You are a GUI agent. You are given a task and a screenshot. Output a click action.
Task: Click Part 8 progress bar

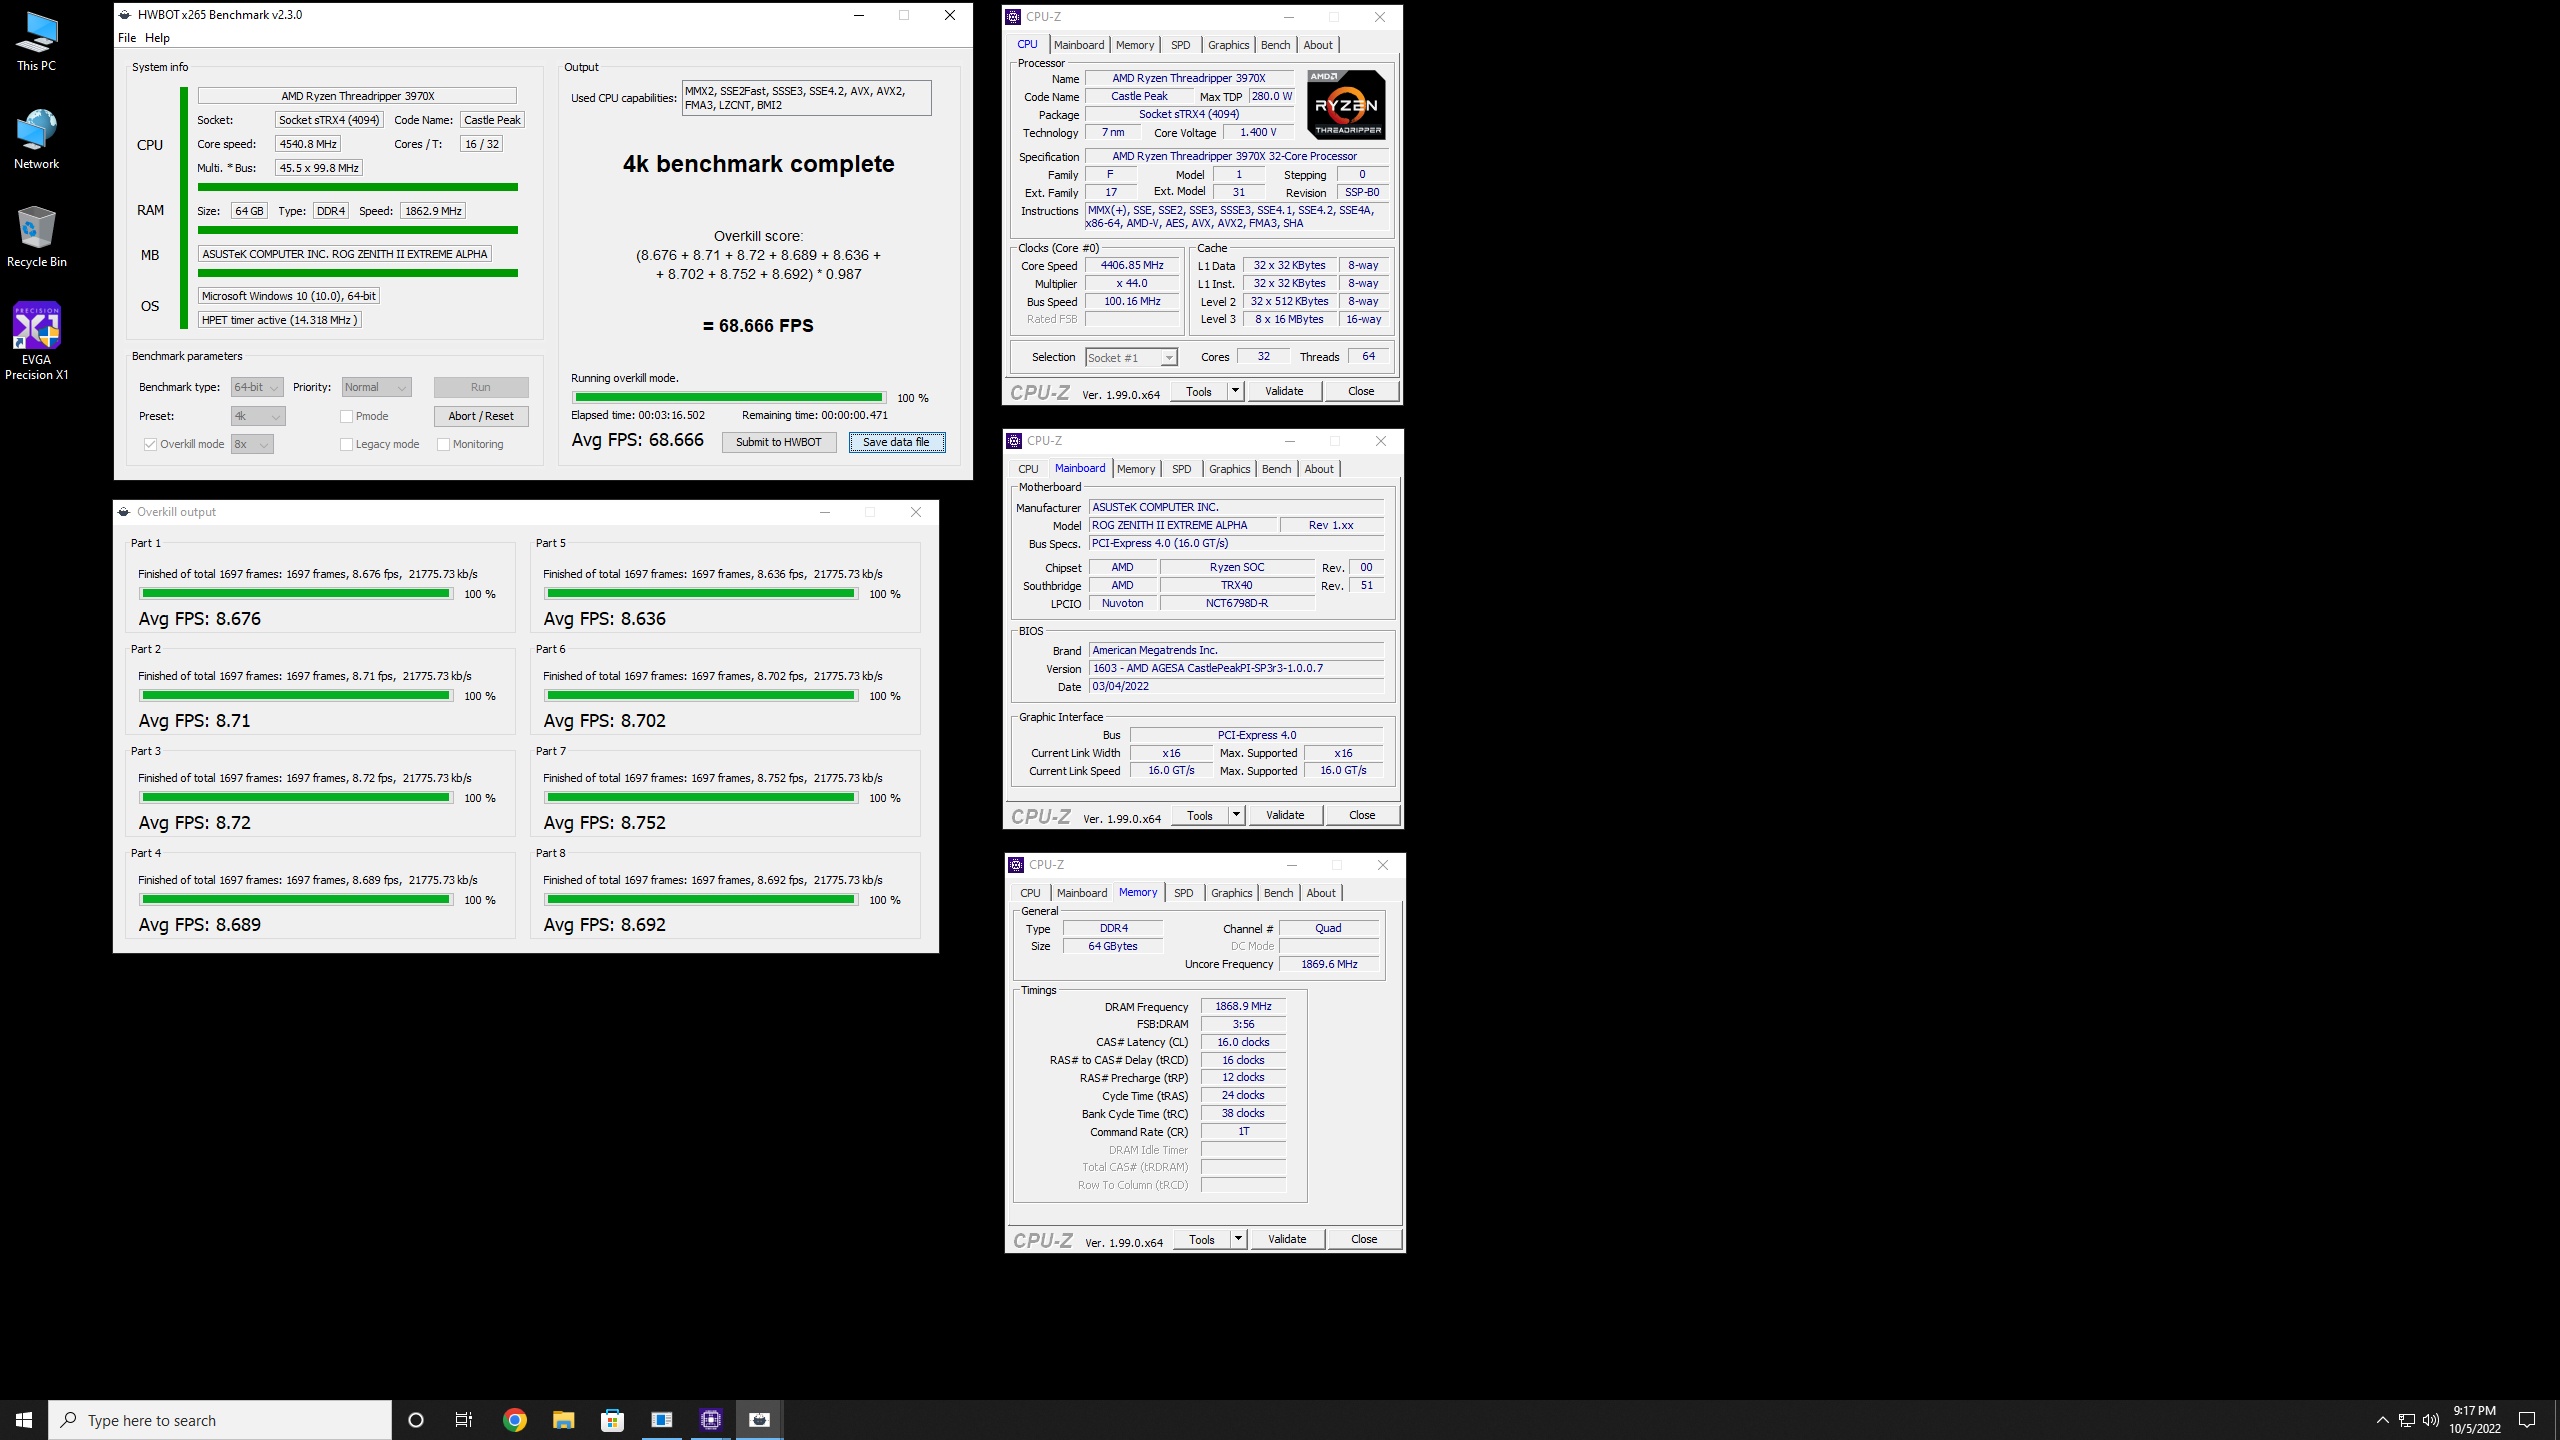pyautogui.click(x=700, y=900)
